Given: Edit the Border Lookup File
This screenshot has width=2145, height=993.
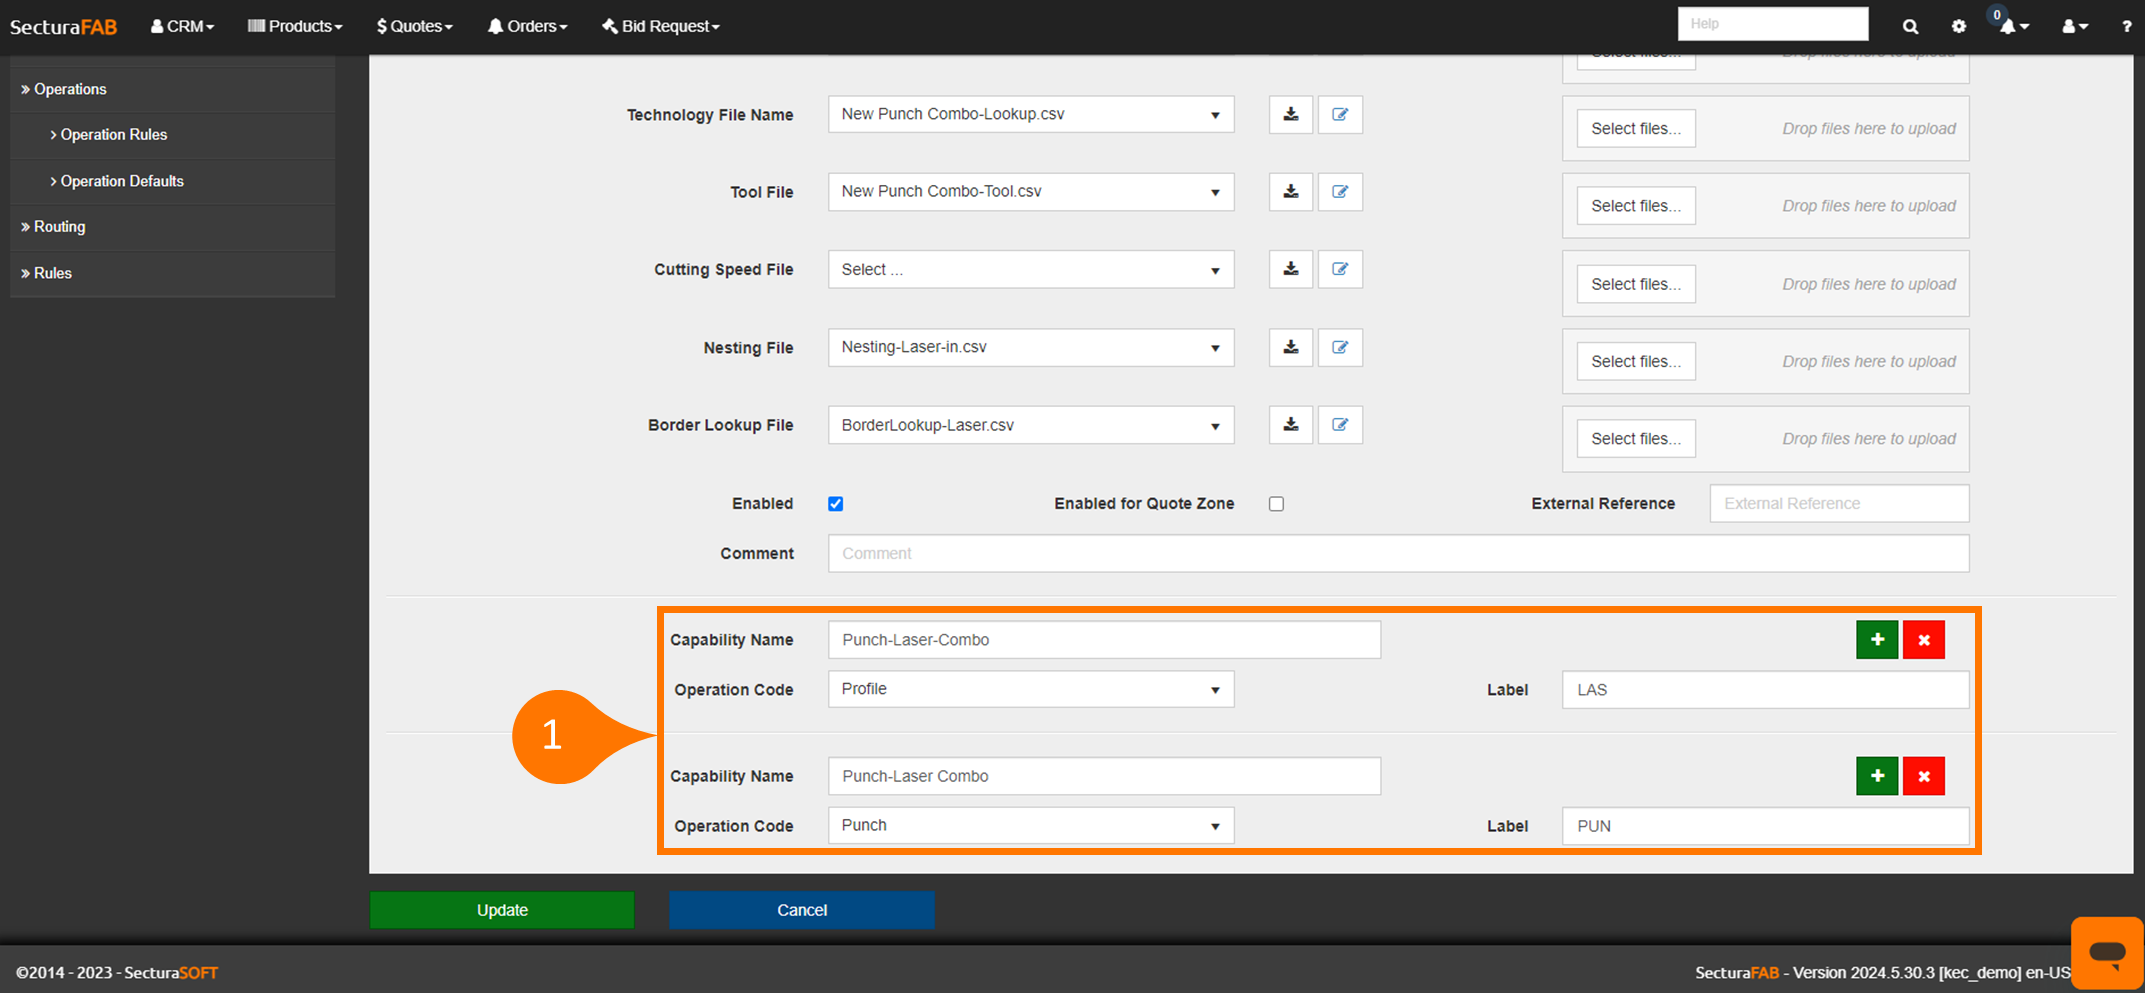Looking at the screenshot, I should click(x=1339, y=425).
